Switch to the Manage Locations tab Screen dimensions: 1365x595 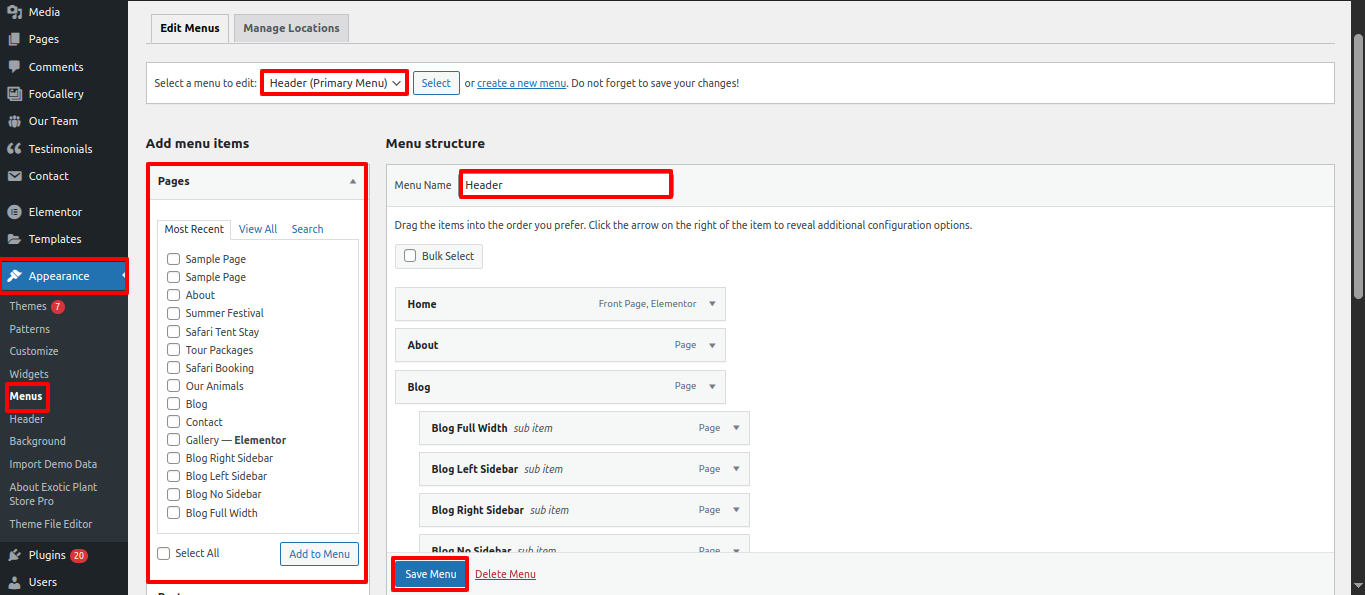[291, 28]
